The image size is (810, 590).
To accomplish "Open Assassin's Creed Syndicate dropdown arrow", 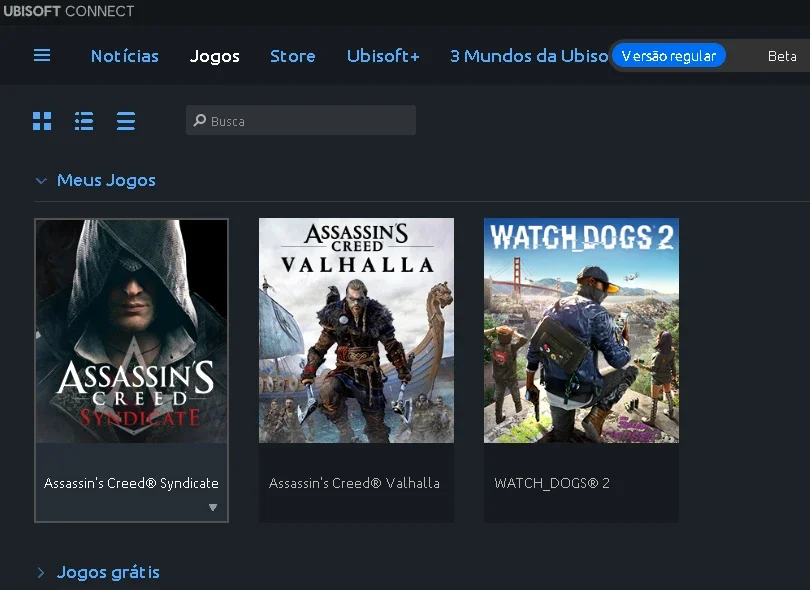I will pyautogui.click(x=213, y=507).
